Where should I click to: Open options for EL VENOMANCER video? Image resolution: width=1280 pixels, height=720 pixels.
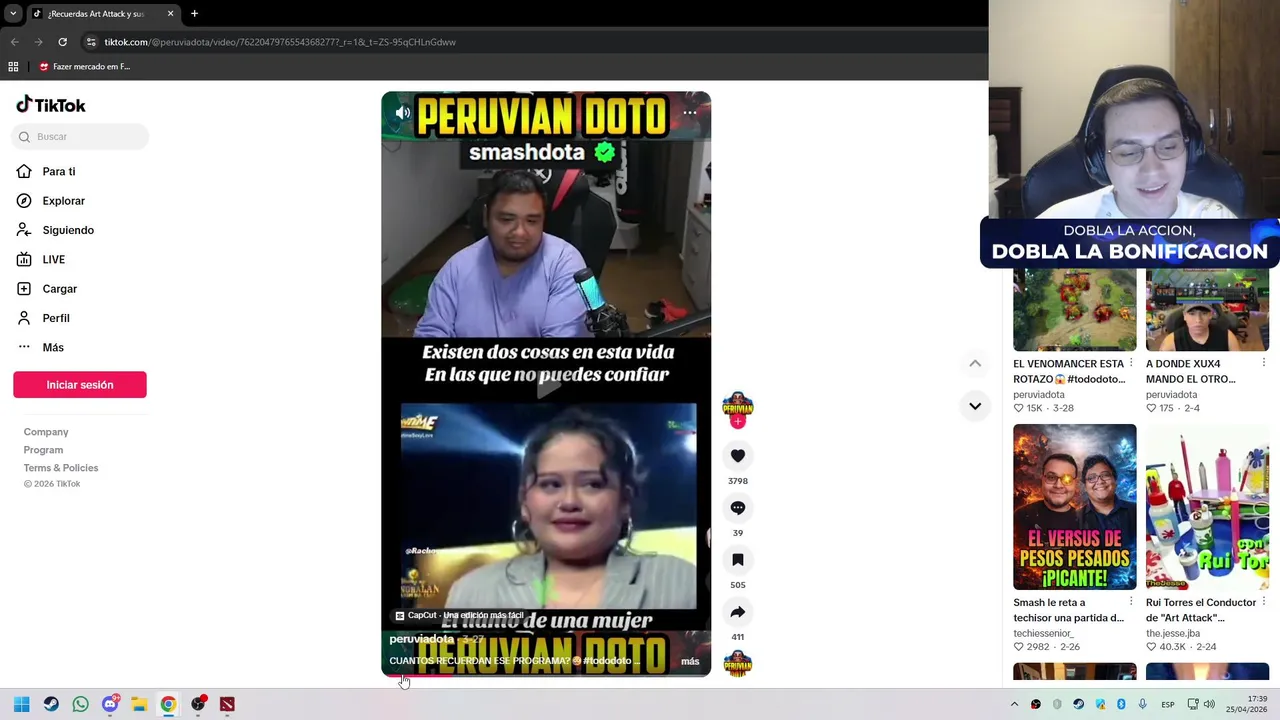[x=1131, y=363]
